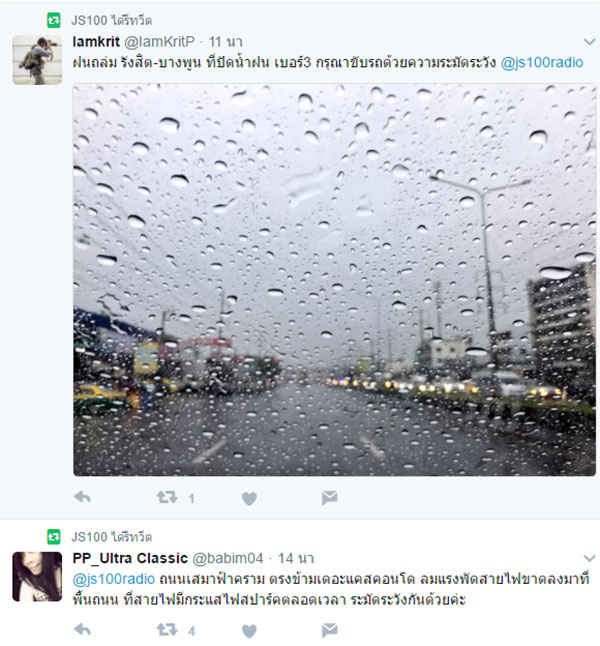The width and height of the screenshot is (600, 646).
Task: Message icon under PP_Ultra Classic tweet
Action: point(329,630)
